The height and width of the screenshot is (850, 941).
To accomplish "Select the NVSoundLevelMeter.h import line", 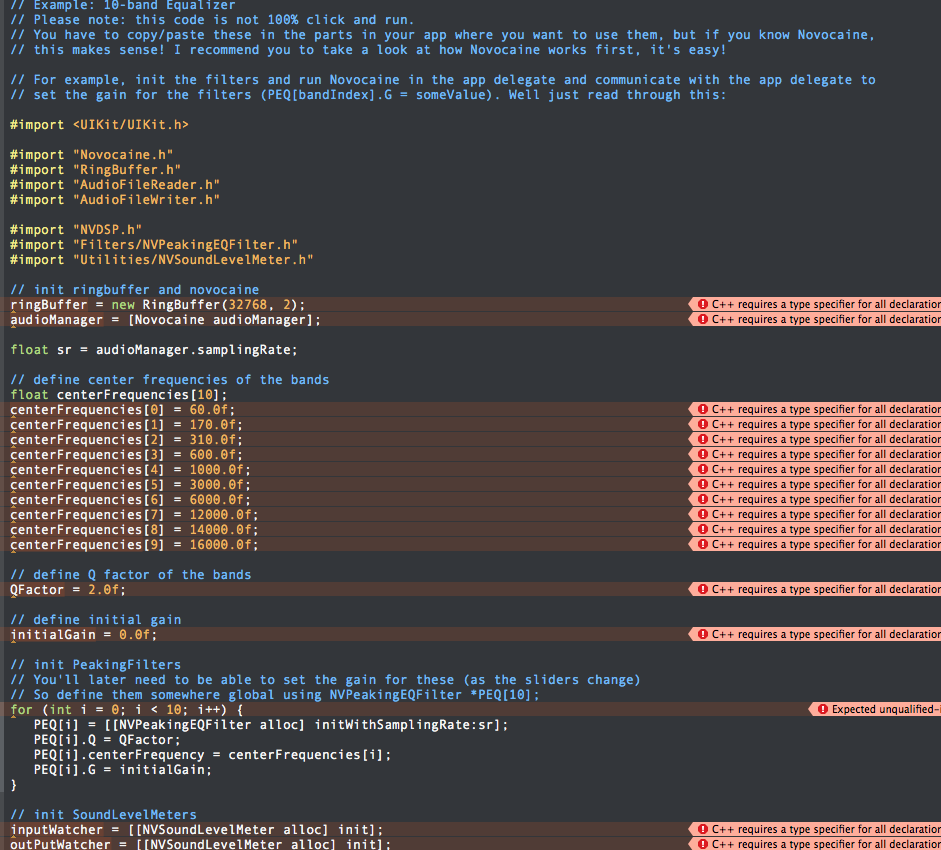I will coord(162,260).
